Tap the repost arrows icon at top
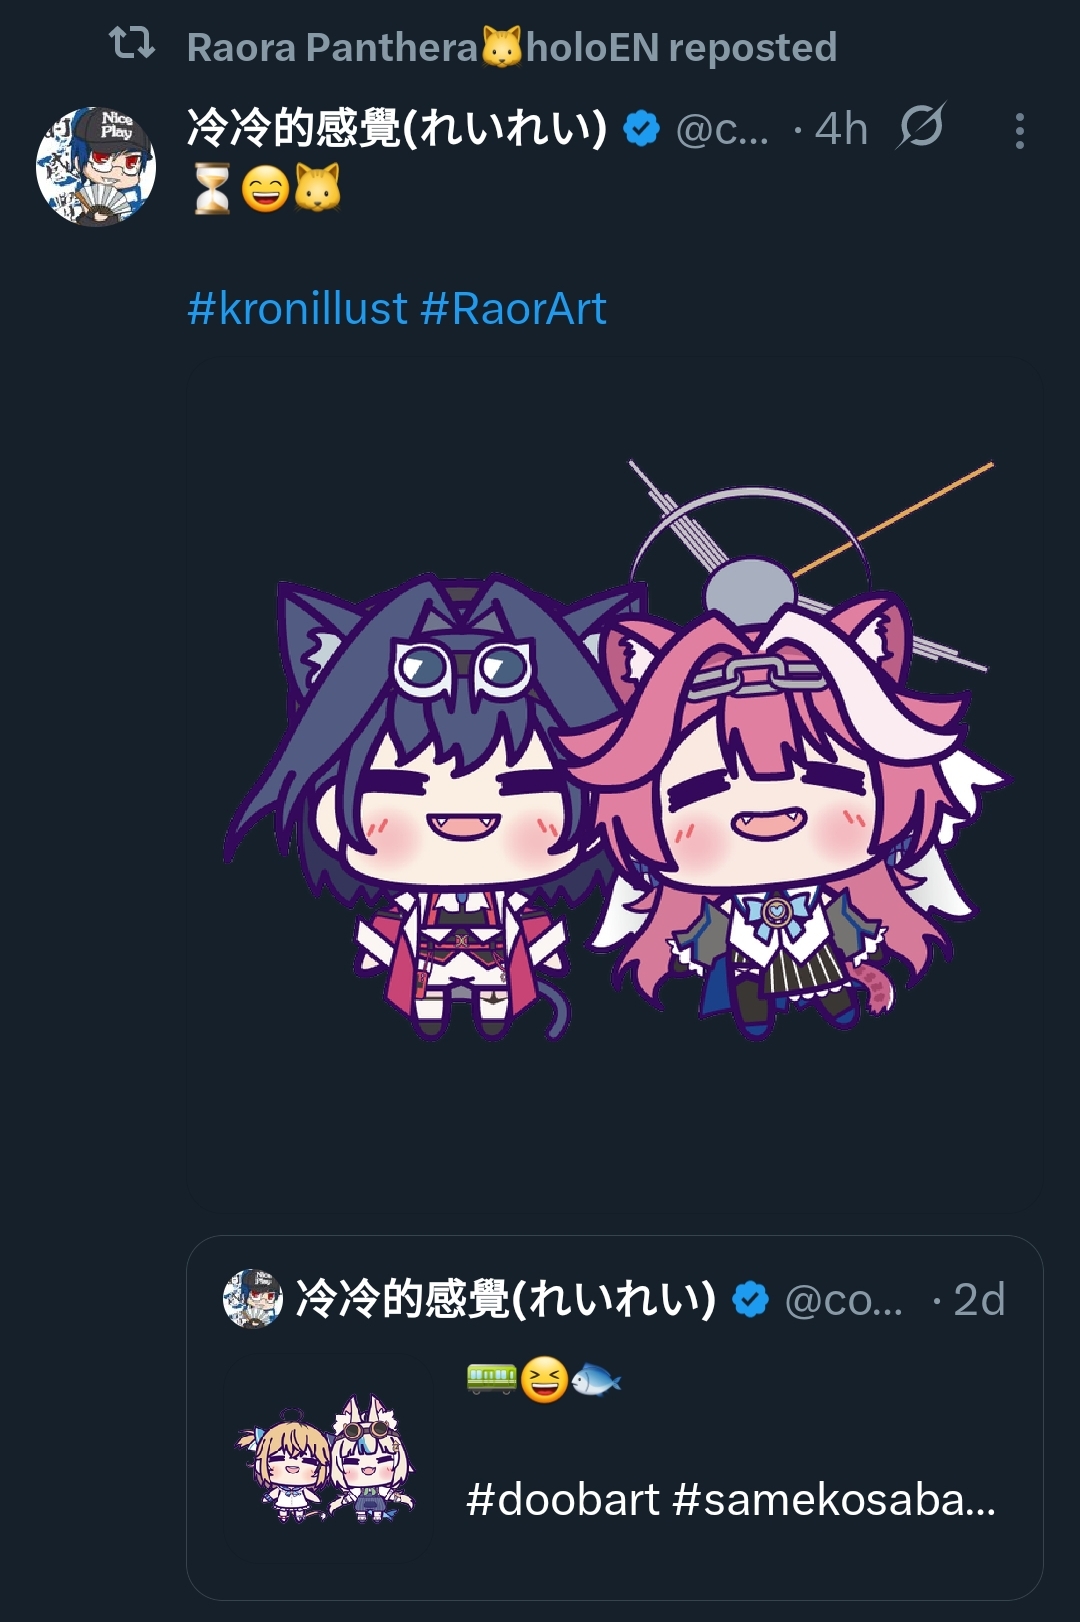 131,43
